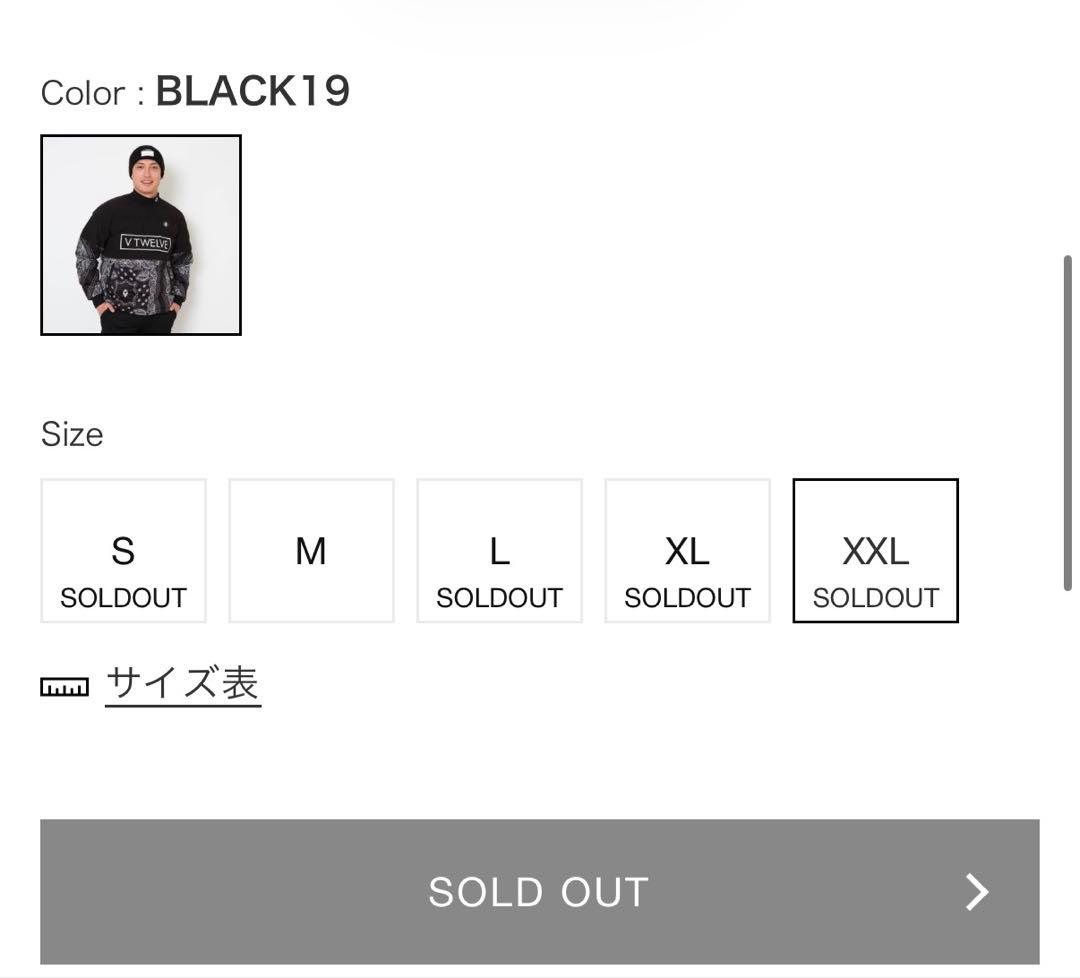Choose the XL size box
This screenshot has height=978, width=1080.
[687, 550]
